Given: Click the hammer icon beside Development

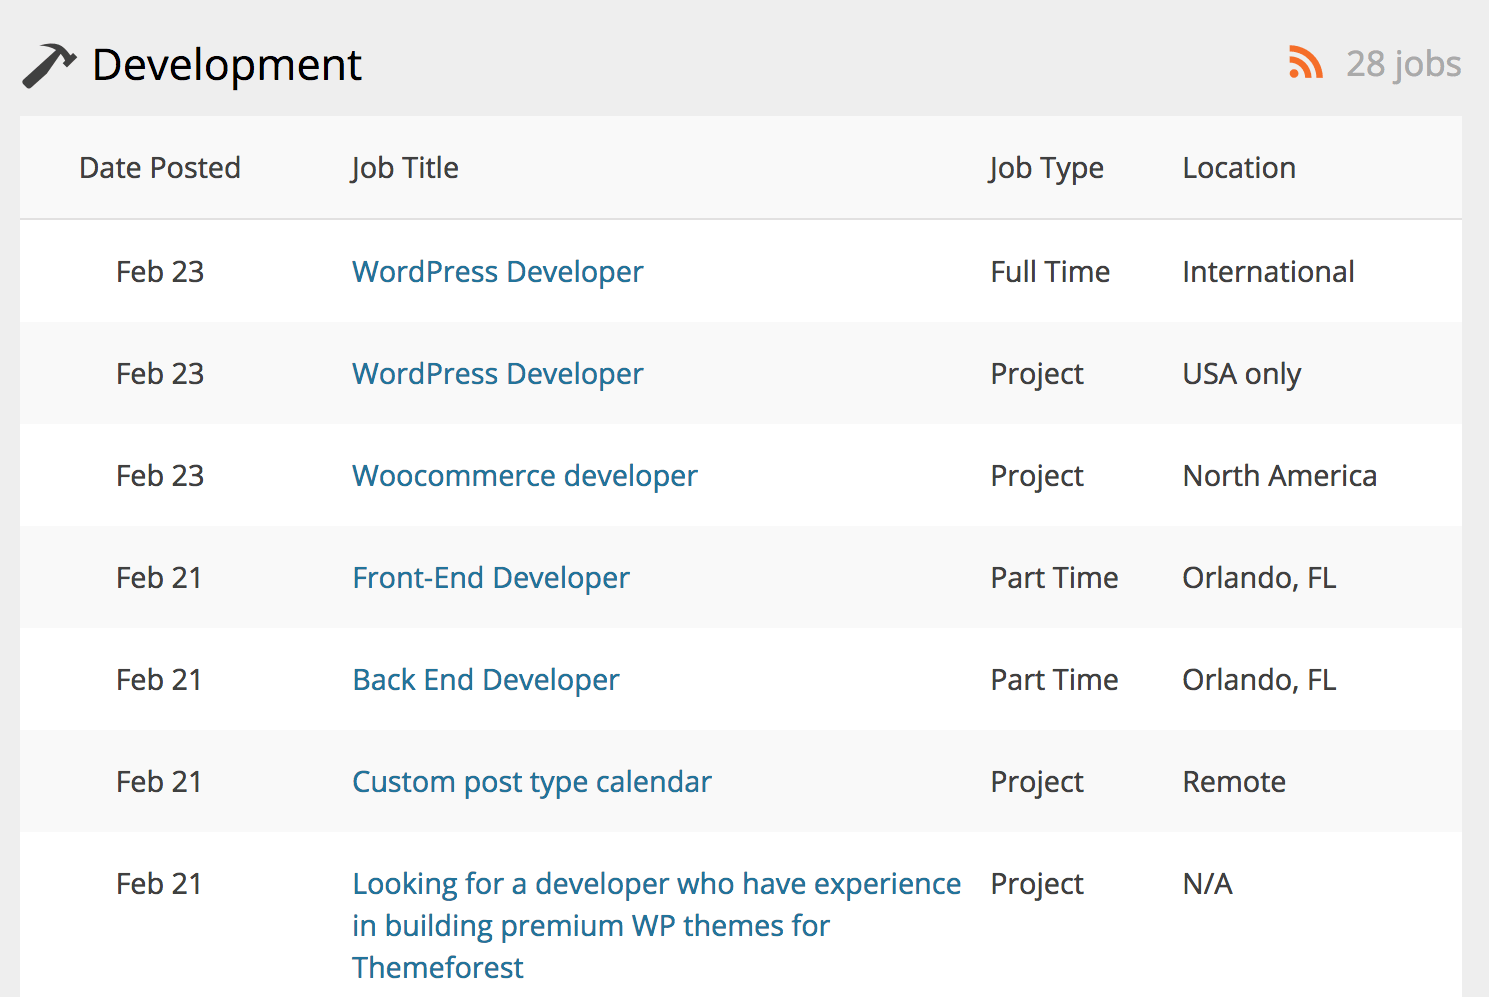Looking at the screenshot, I should (x=48, y=65).
